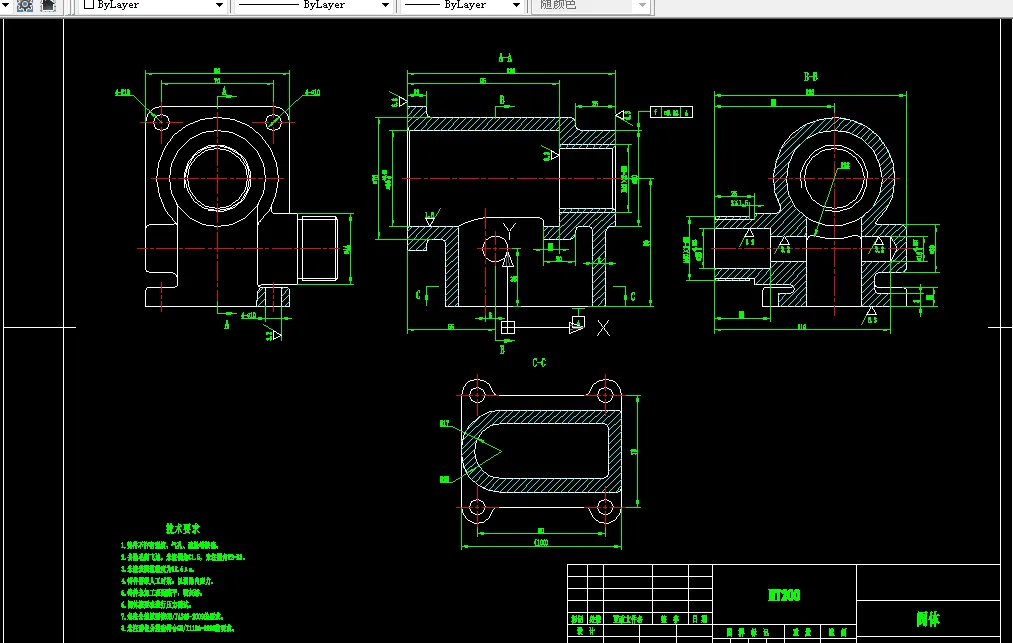The image size is (1013, 643).
Task: Select the 设计 title block cell text
Action: click(x=585, y=631)
